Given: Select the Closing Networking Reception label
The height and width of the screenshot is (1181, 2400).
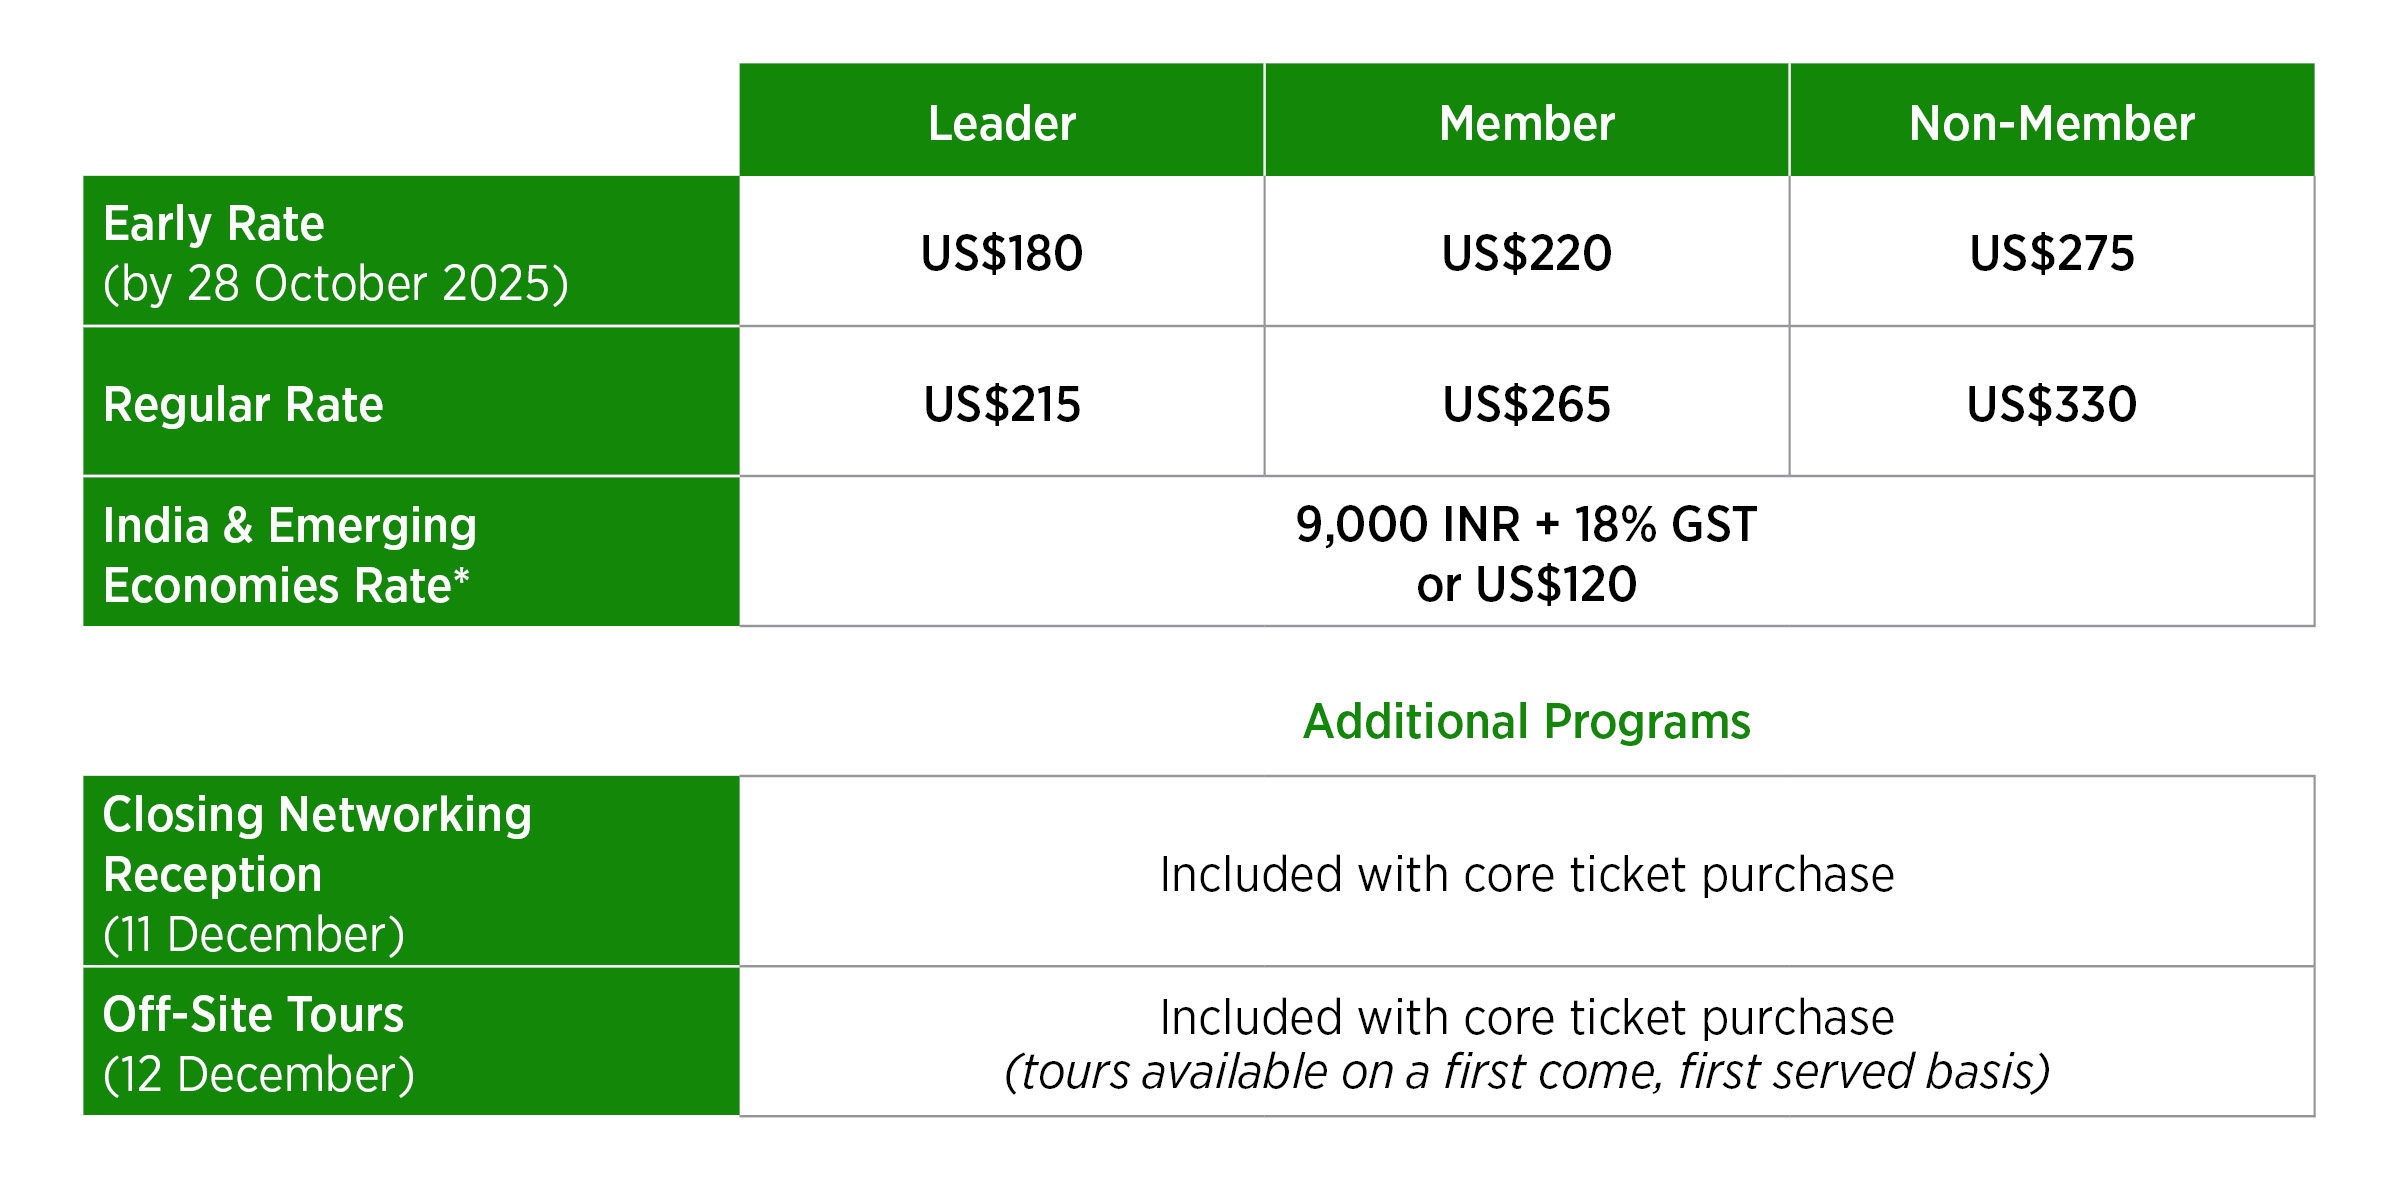Looking at the screenshot, I should coord(317,845).
